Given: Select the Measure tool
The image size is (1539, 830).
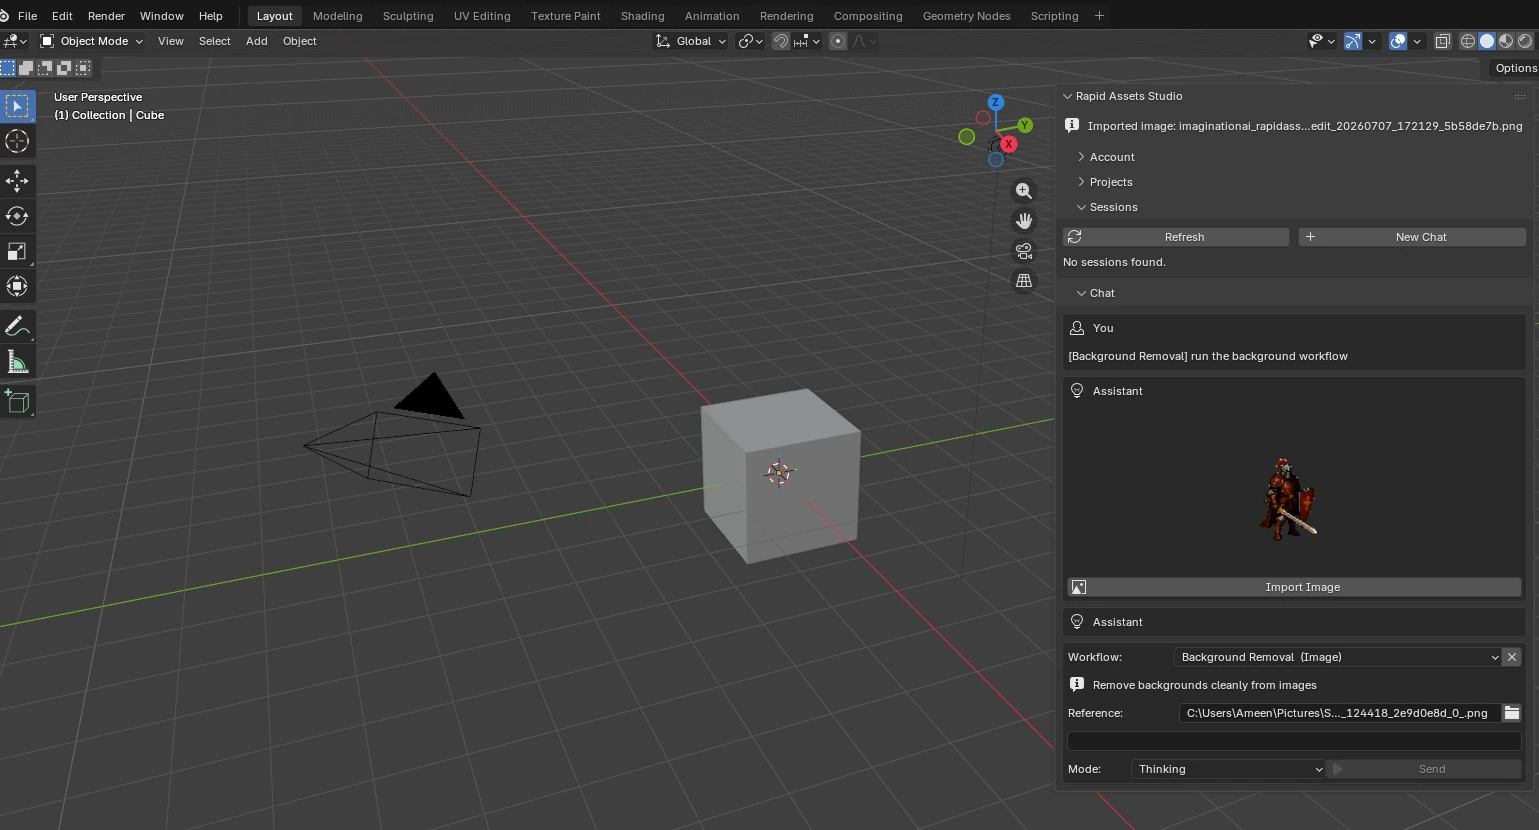Looking at the screenshot, I should click(x=17, y=362).
